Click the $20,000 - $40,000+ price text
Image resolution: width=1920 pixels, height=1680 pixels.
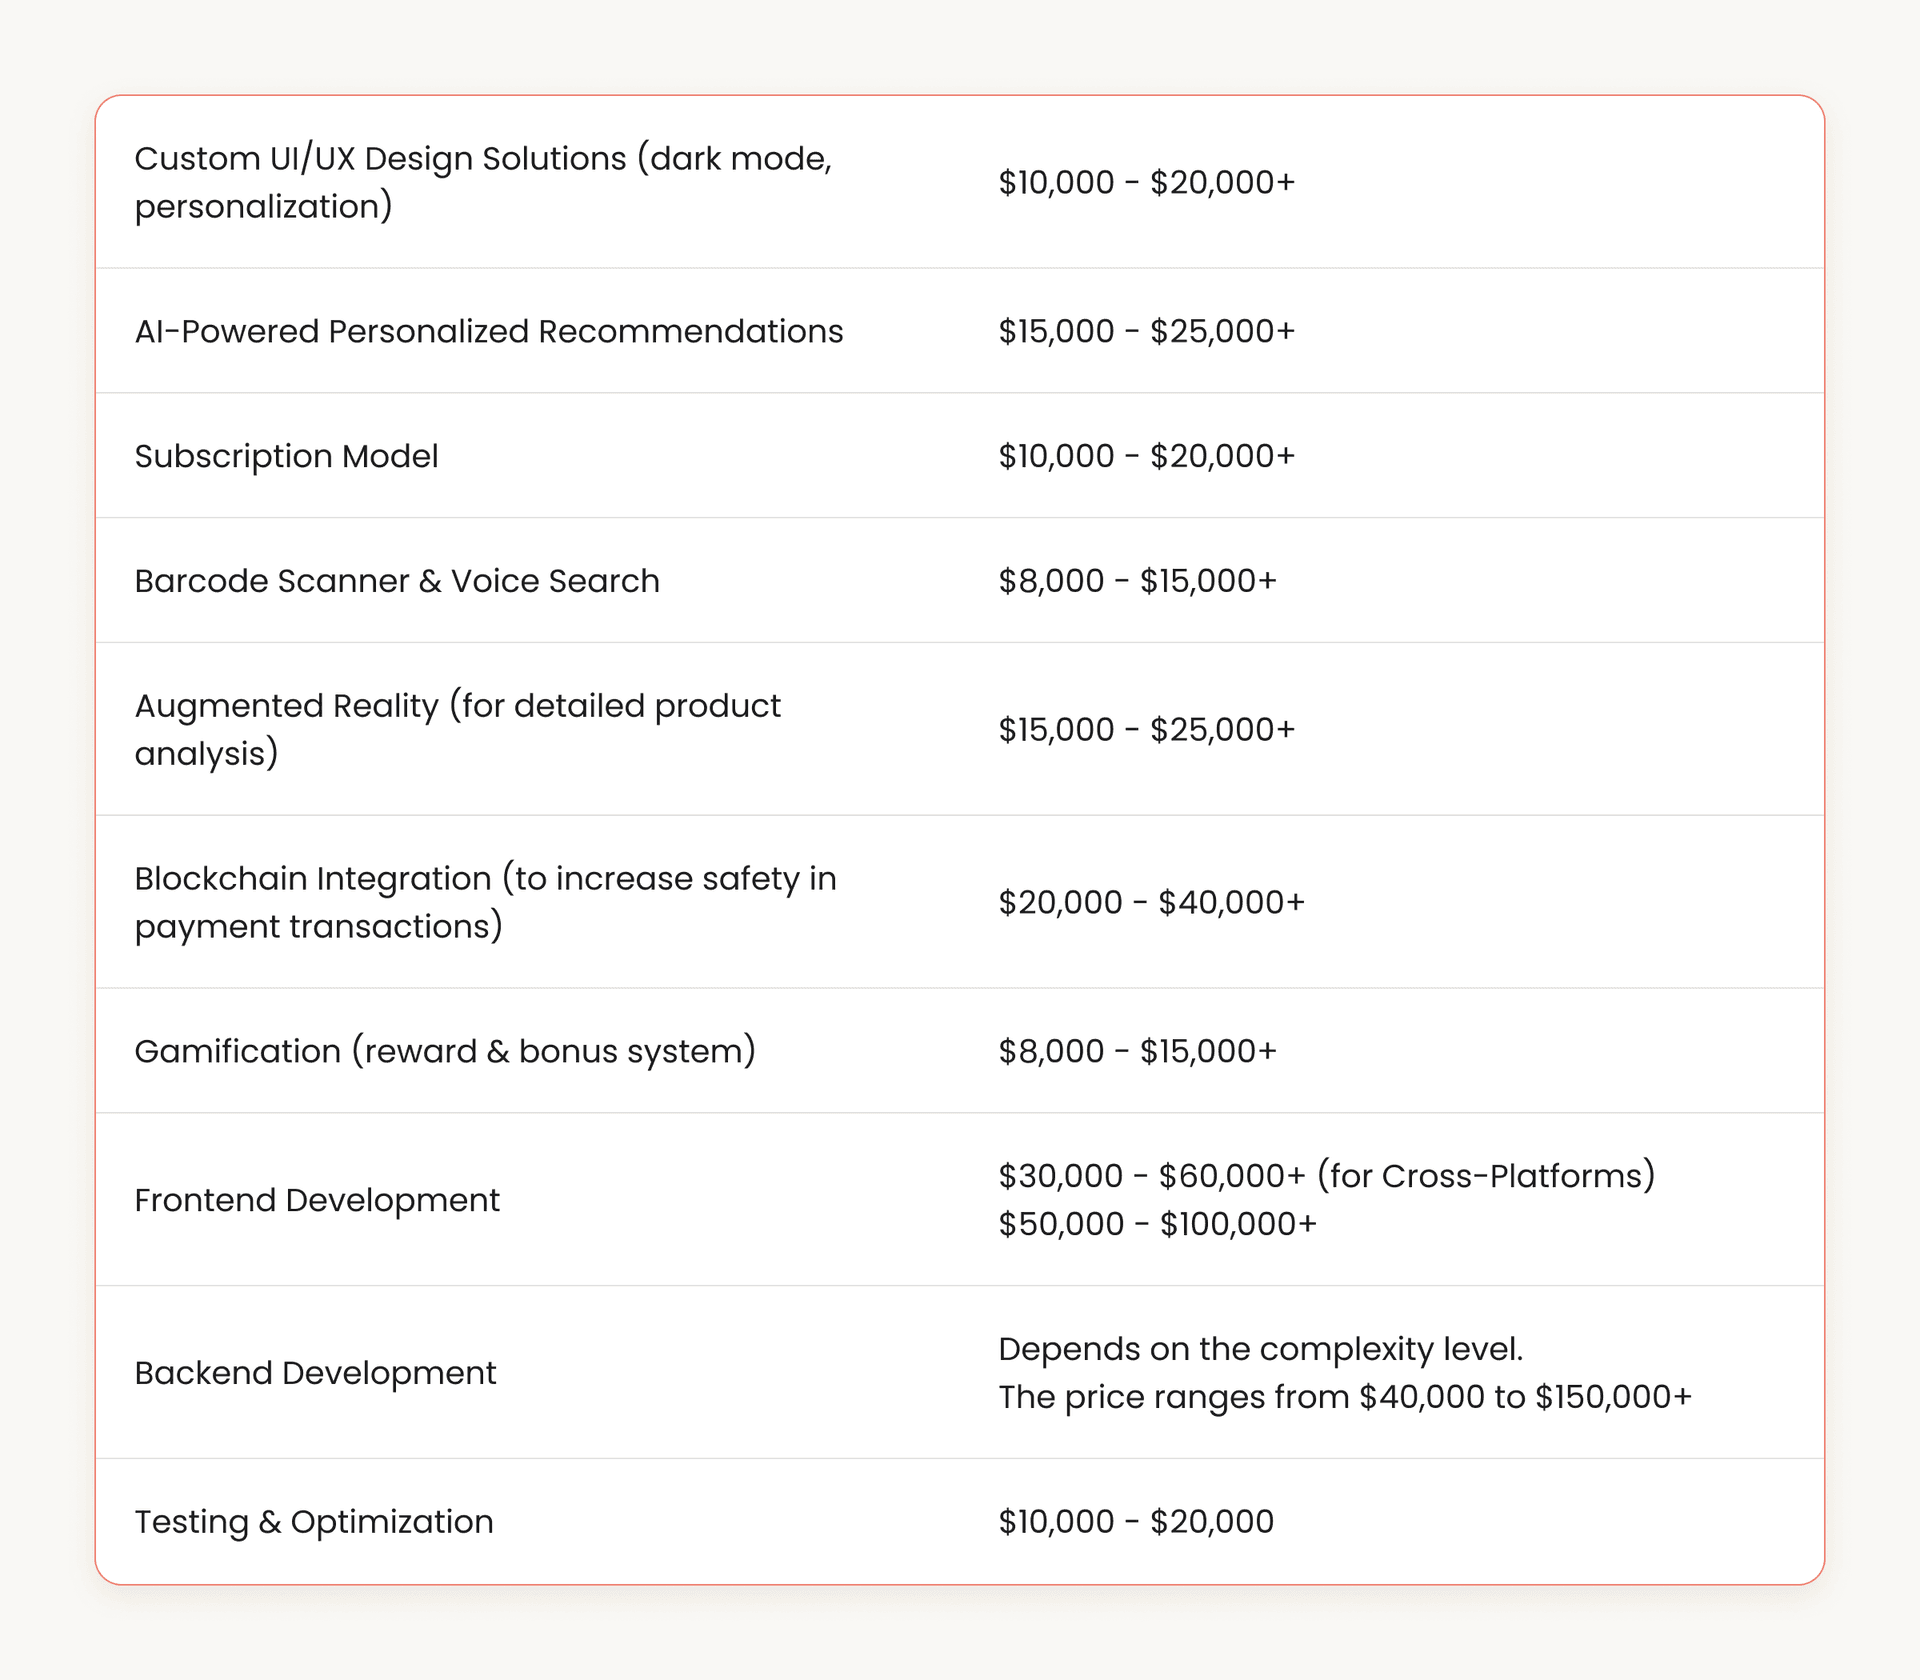(1150, 901)
